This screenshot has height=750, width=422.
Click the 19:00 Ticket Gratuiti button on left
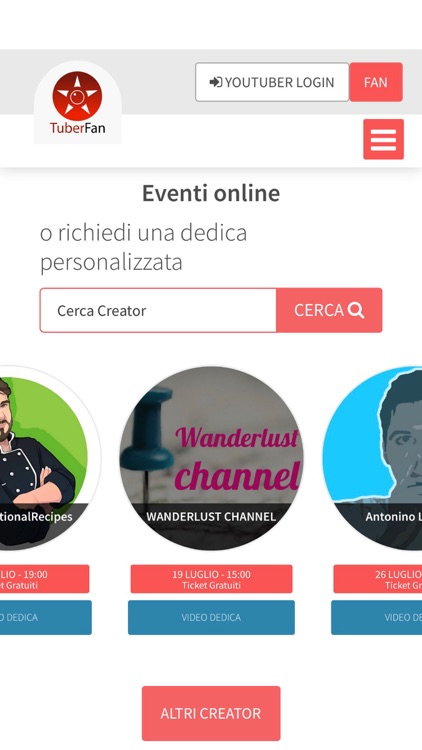click(44, 579)
